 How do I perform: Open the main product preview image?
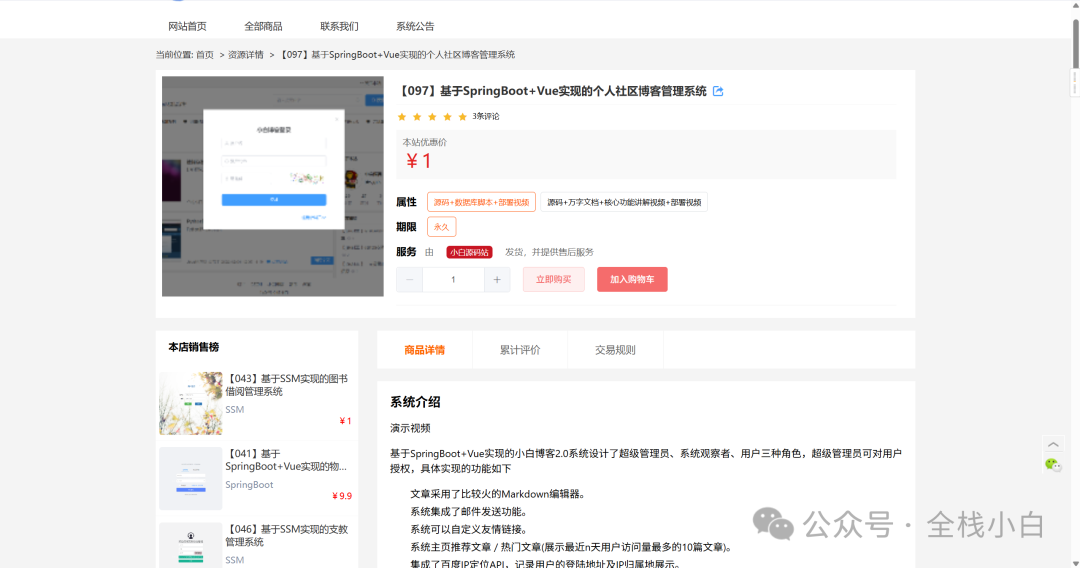pyautogui.click(x=273, y=187)
